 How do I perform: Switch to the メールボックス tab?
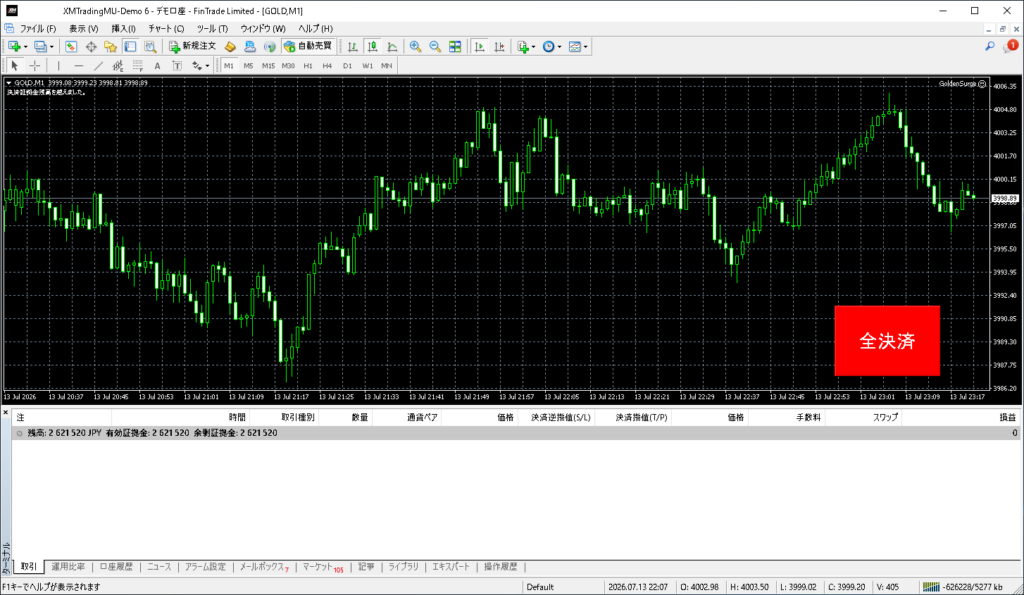click(263, 566)
